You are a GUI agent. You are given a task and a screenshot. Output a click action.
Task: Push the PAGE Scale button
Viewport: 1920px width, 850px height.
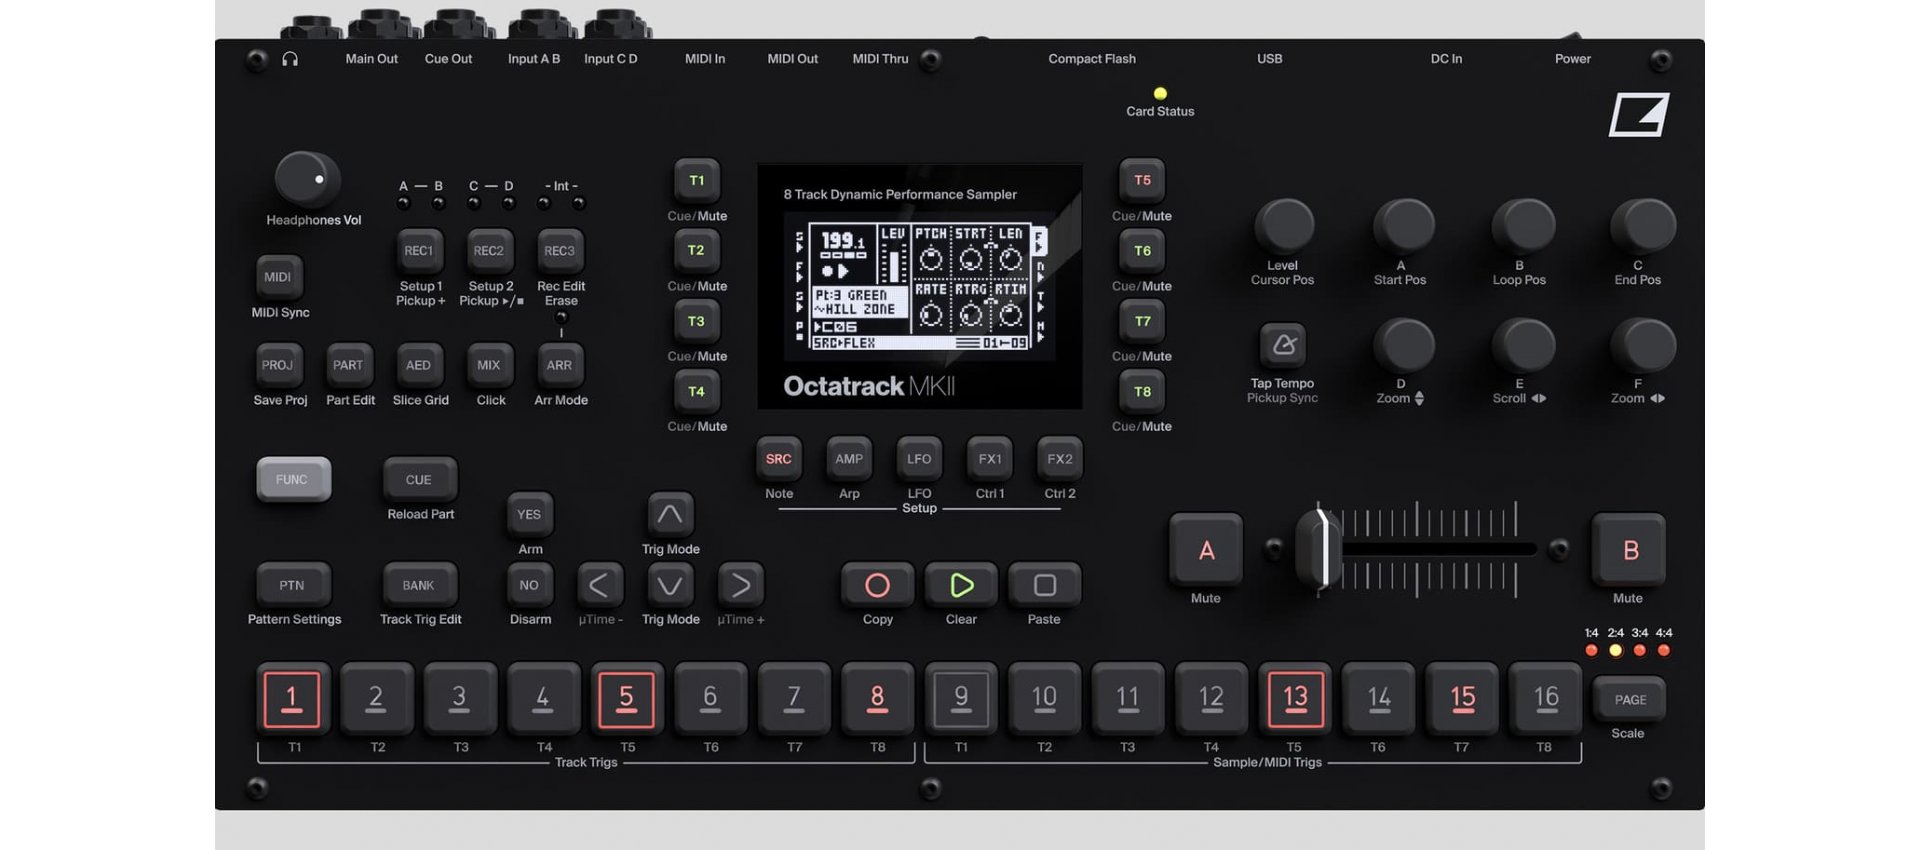[x=1630, y=700]
